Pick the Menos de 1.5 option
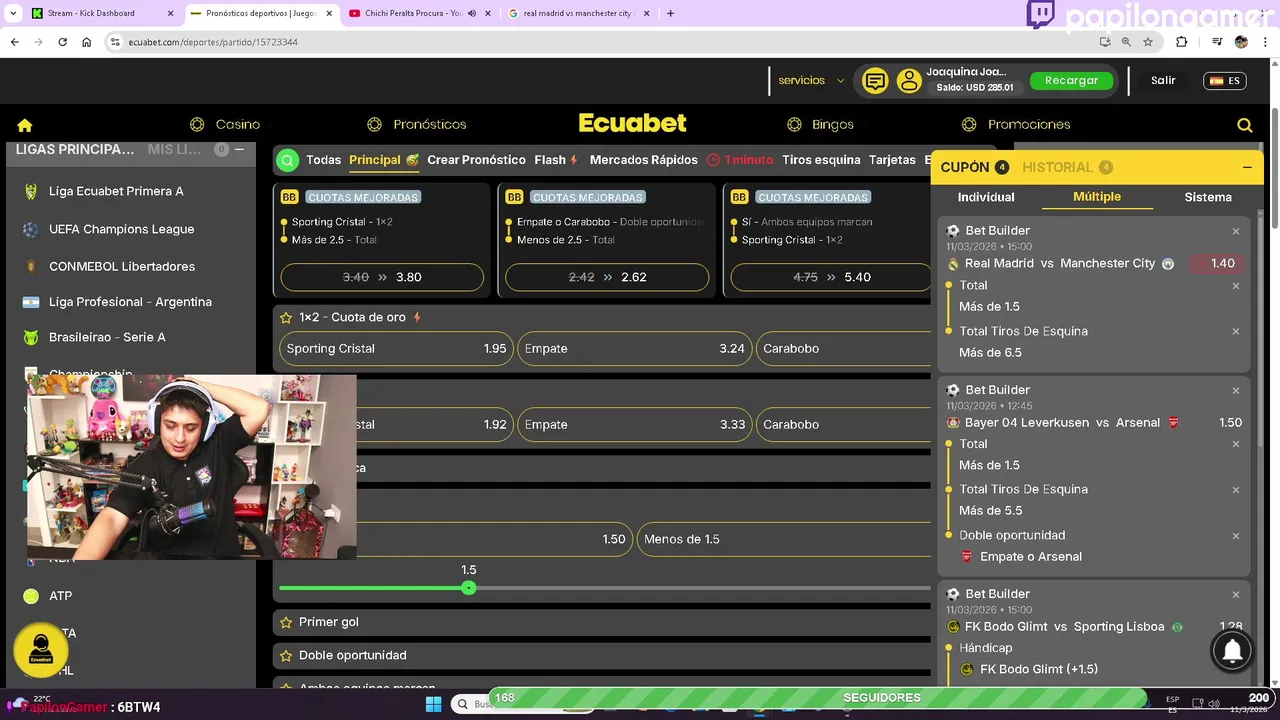Image resolution: width=1280 pixels, height=720 pixels. point(785,539)
